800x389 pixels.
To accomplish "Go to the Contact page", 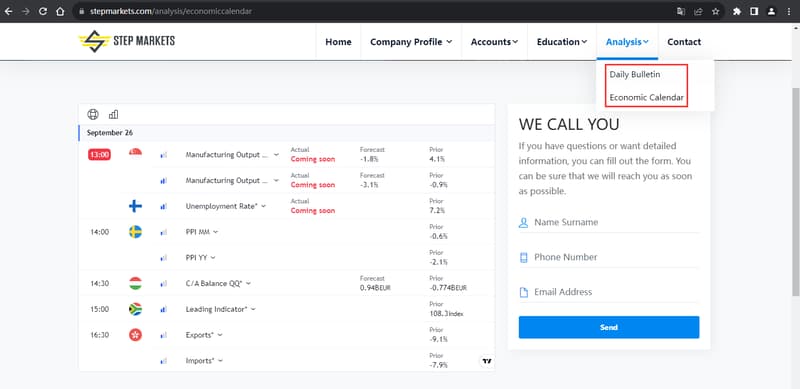I will (684, 42).
